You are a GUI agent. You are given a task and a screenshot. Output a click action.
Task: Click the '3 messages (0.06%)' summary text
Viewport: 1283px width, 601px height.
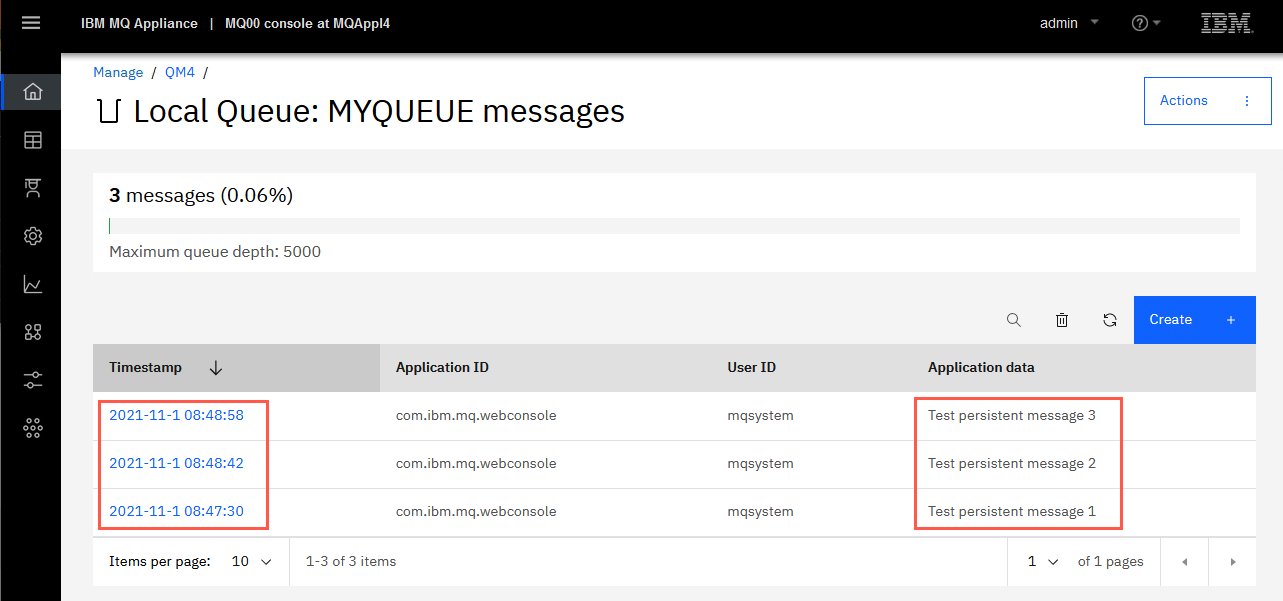click(x=201, y=195)
